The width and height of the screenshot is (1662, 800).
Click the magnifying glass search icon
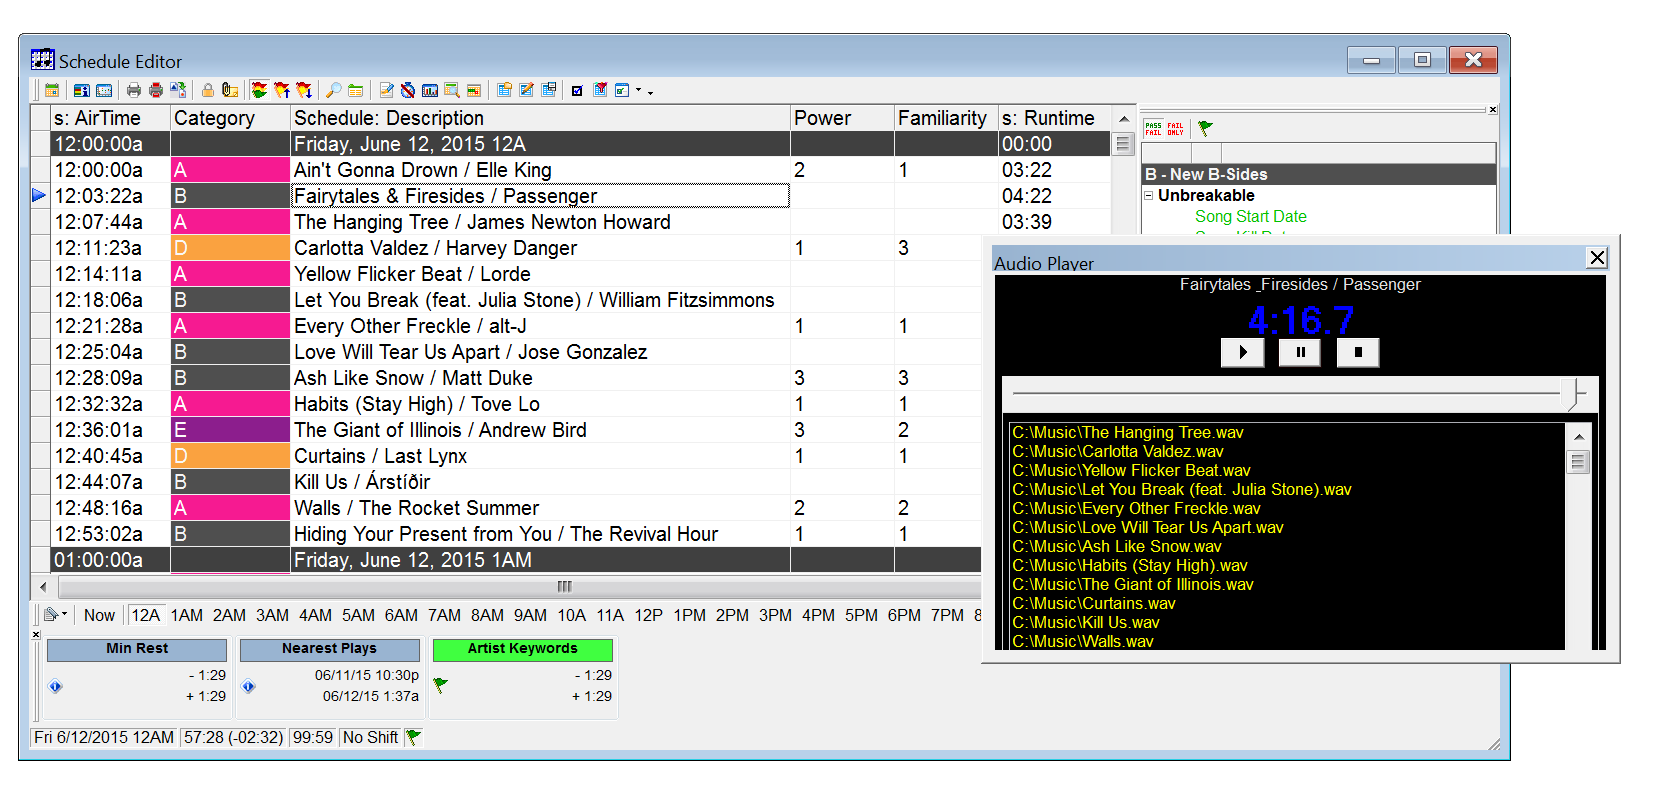pos(334,91)
